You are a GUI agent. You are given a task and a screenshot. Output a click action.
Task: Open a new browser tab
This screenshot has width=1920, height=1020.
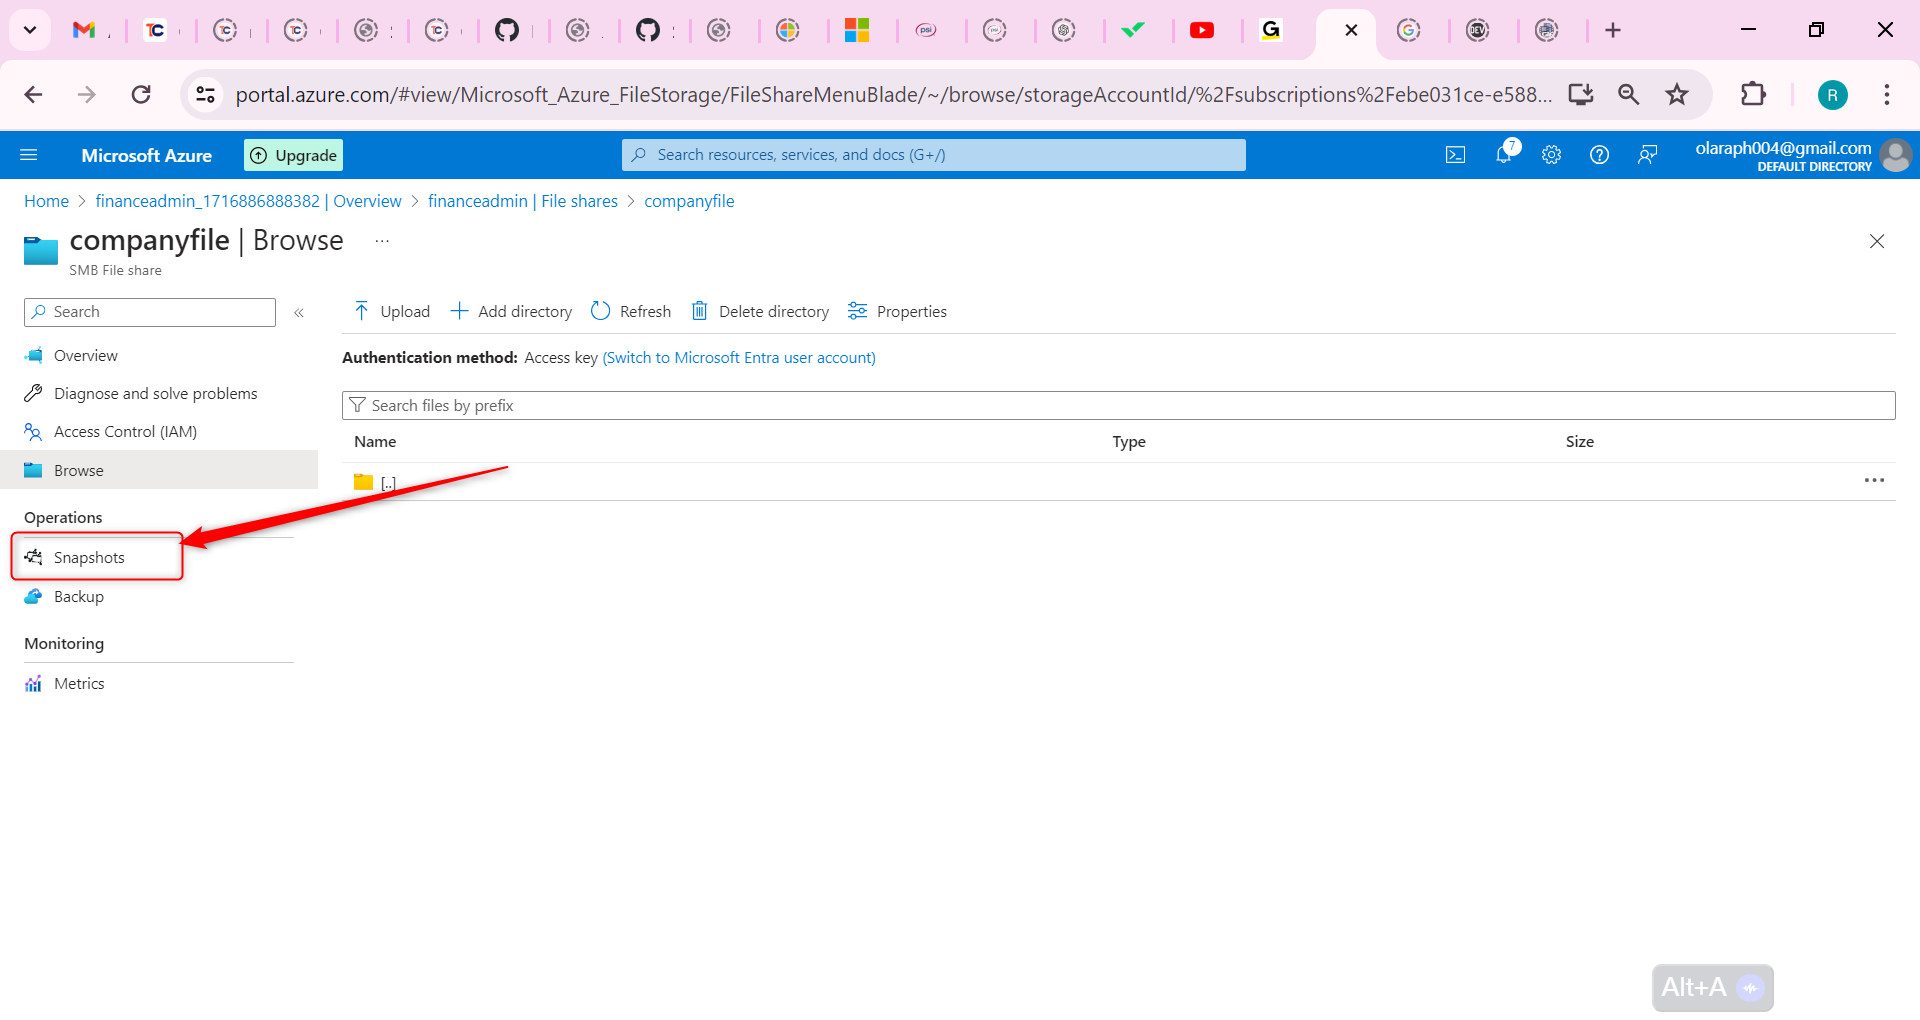point(1613,30)
